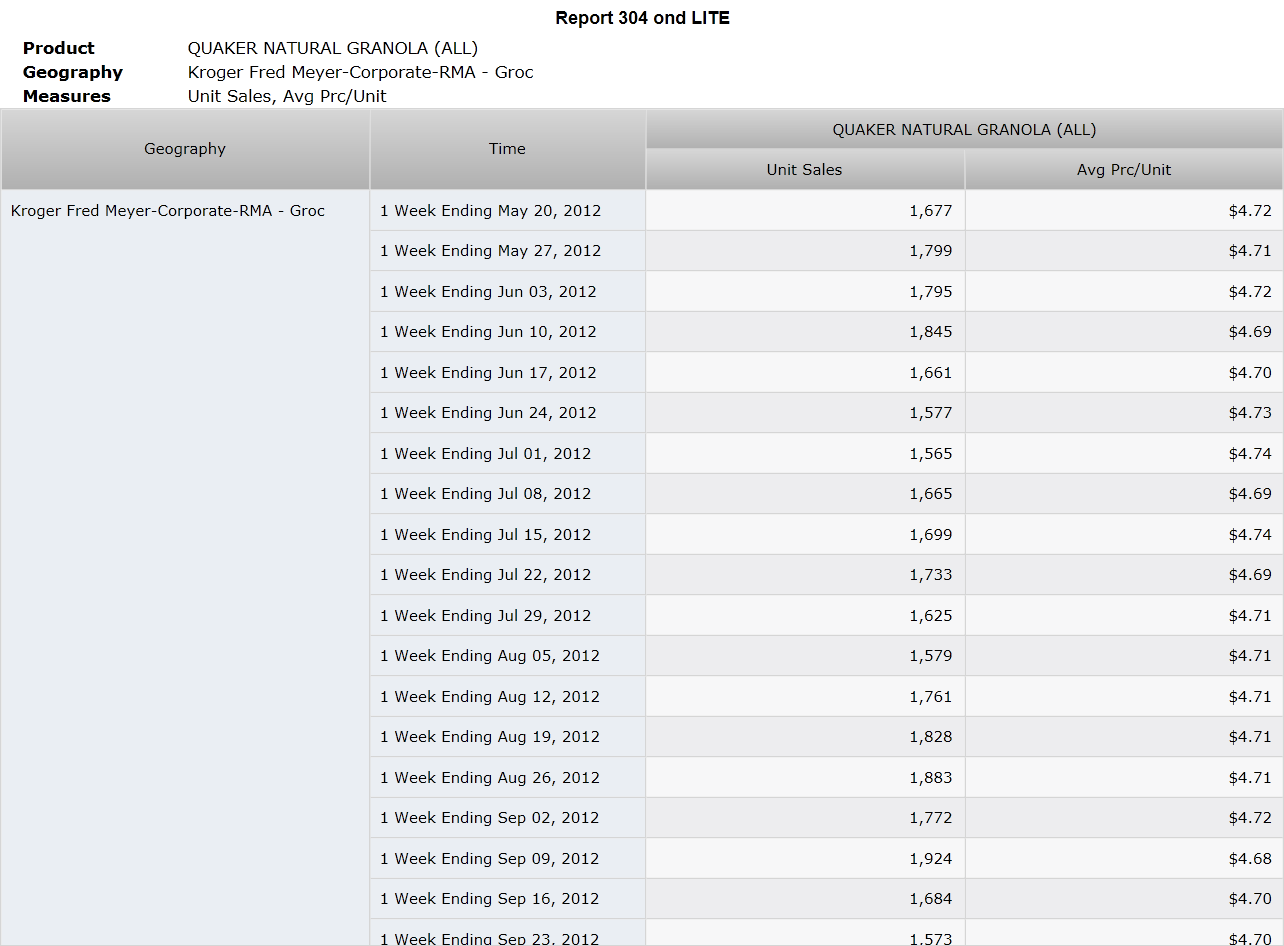
Task: Select row 1 Week Ending Aug 26, 2012
Action: click(x=508, y=778)
